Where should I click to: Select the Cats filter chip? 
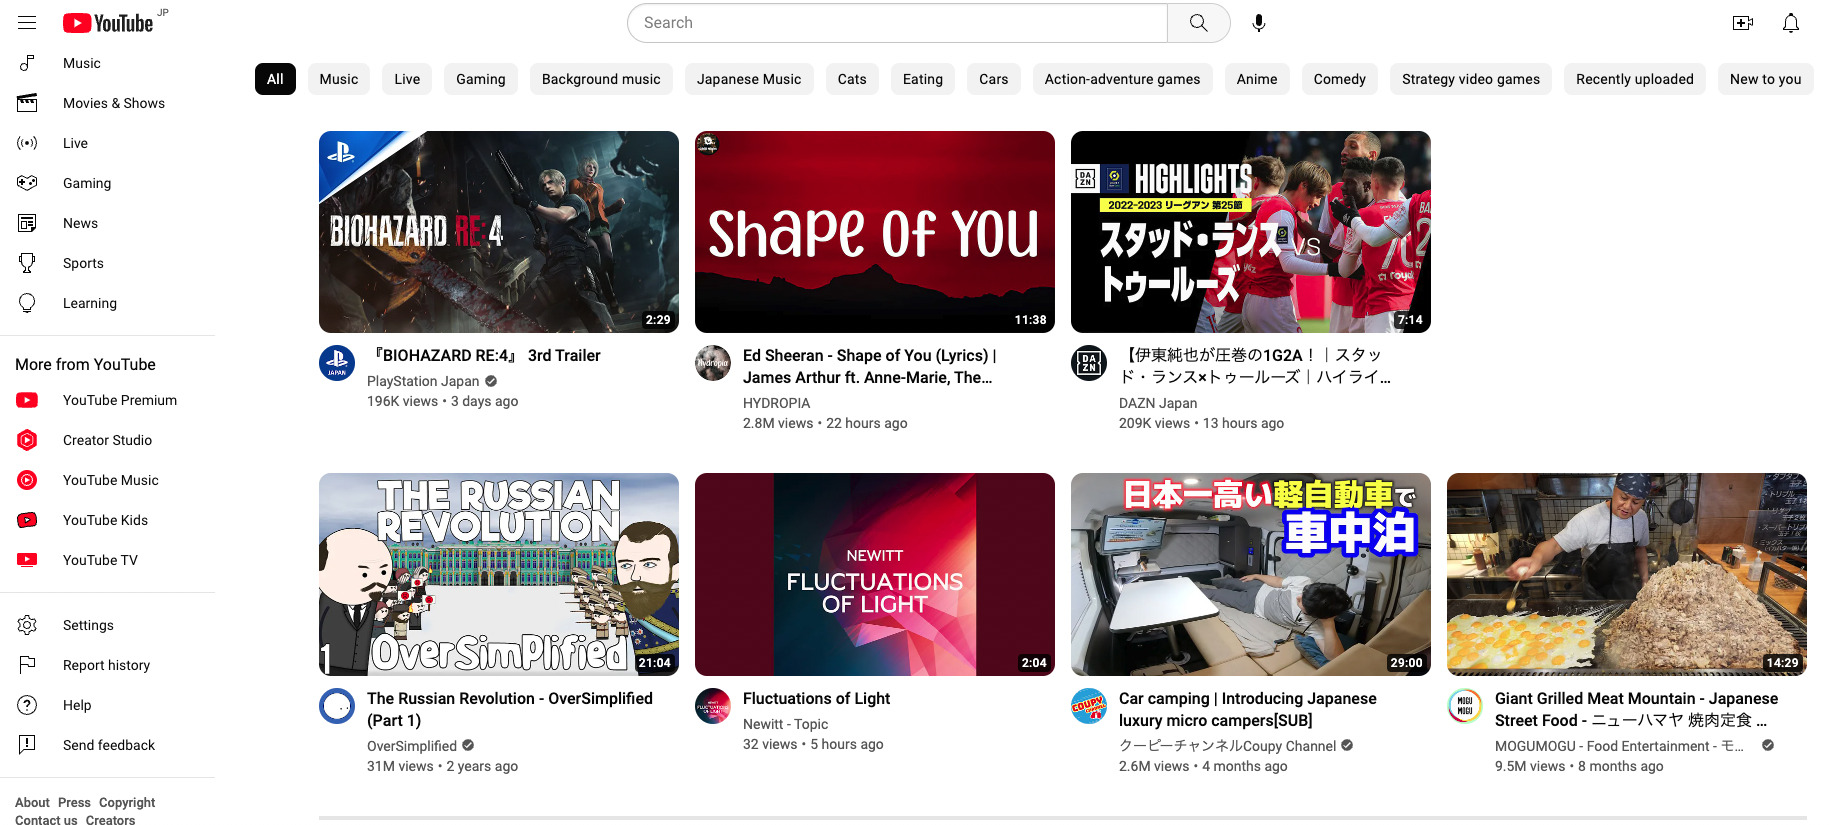click(x=852, y=79)
